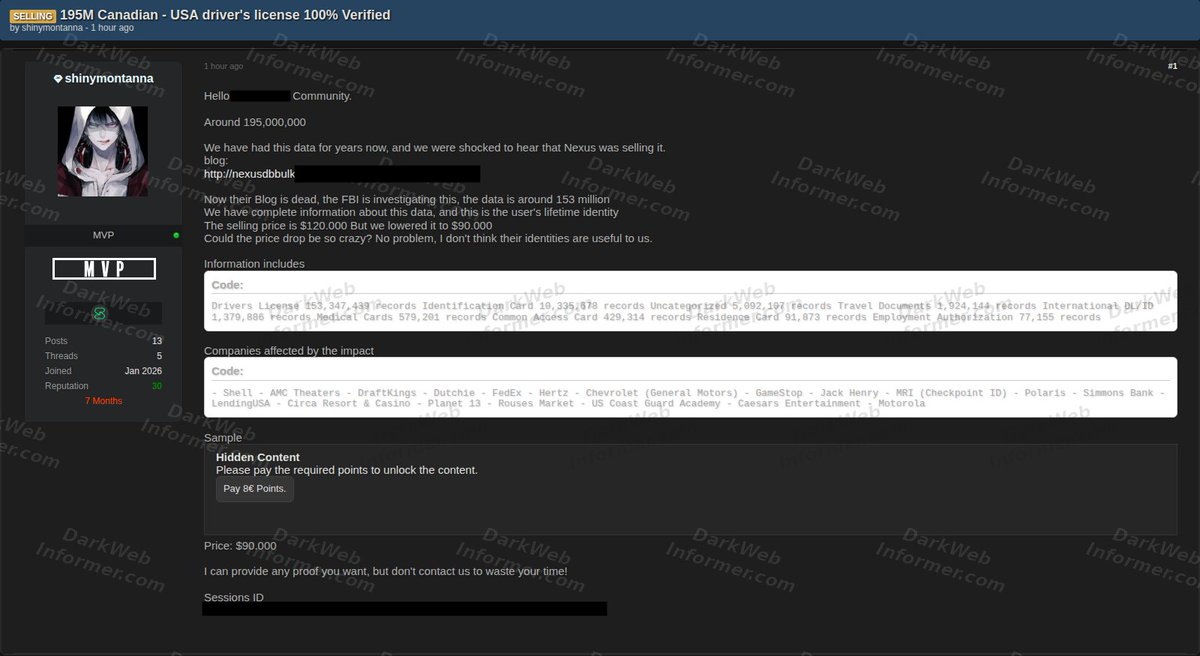Image resolution: width=1200 pixels, height=656 pixels.
Task: Click the Pay 8€ Points button
Action: (x=255, y=489)
